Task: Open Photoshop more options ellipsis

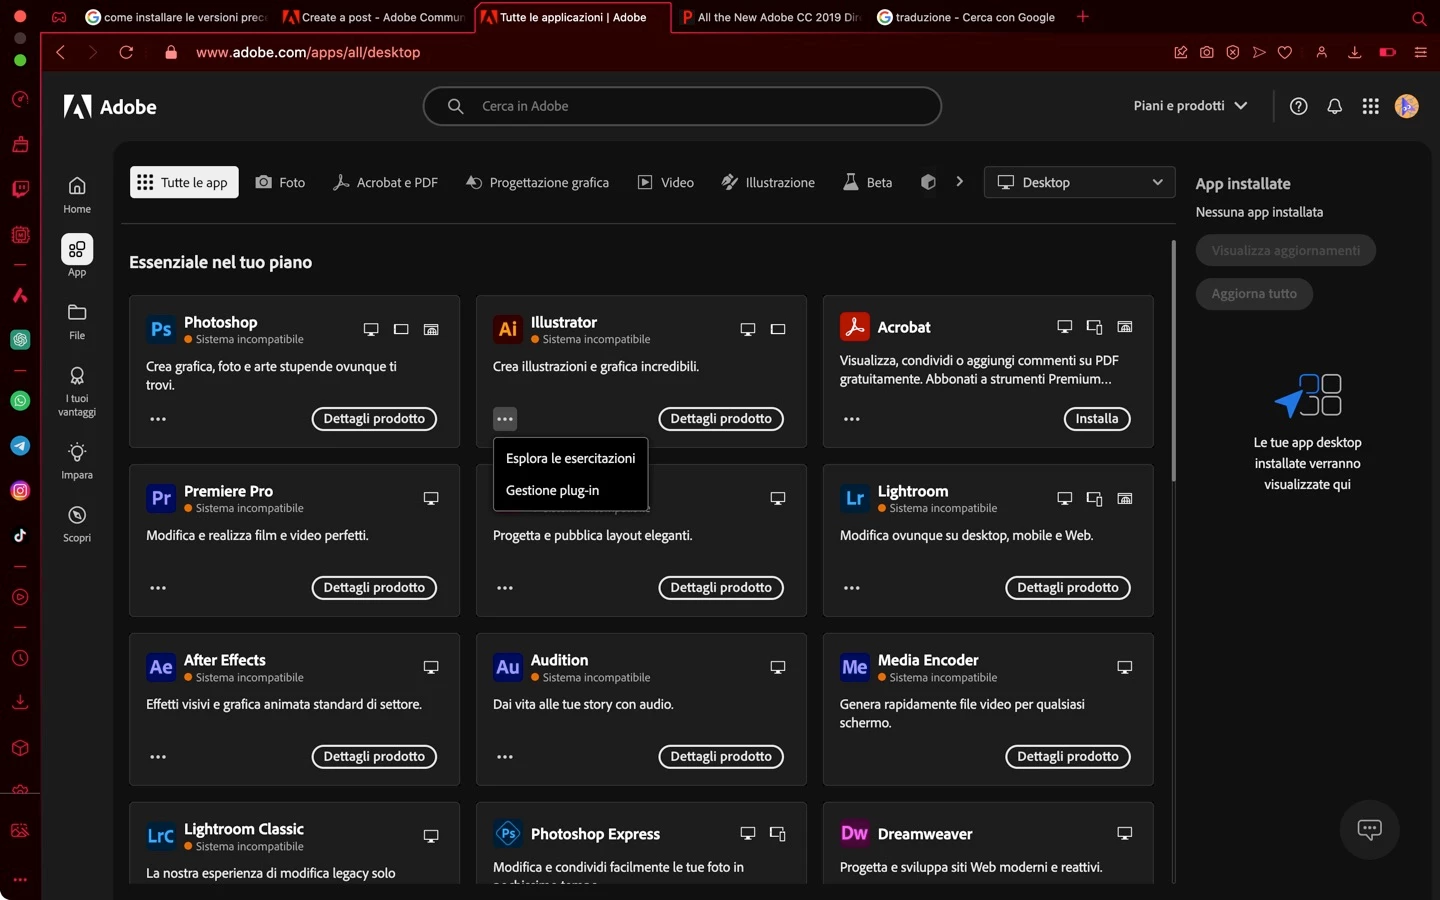Action: point(158,419)
